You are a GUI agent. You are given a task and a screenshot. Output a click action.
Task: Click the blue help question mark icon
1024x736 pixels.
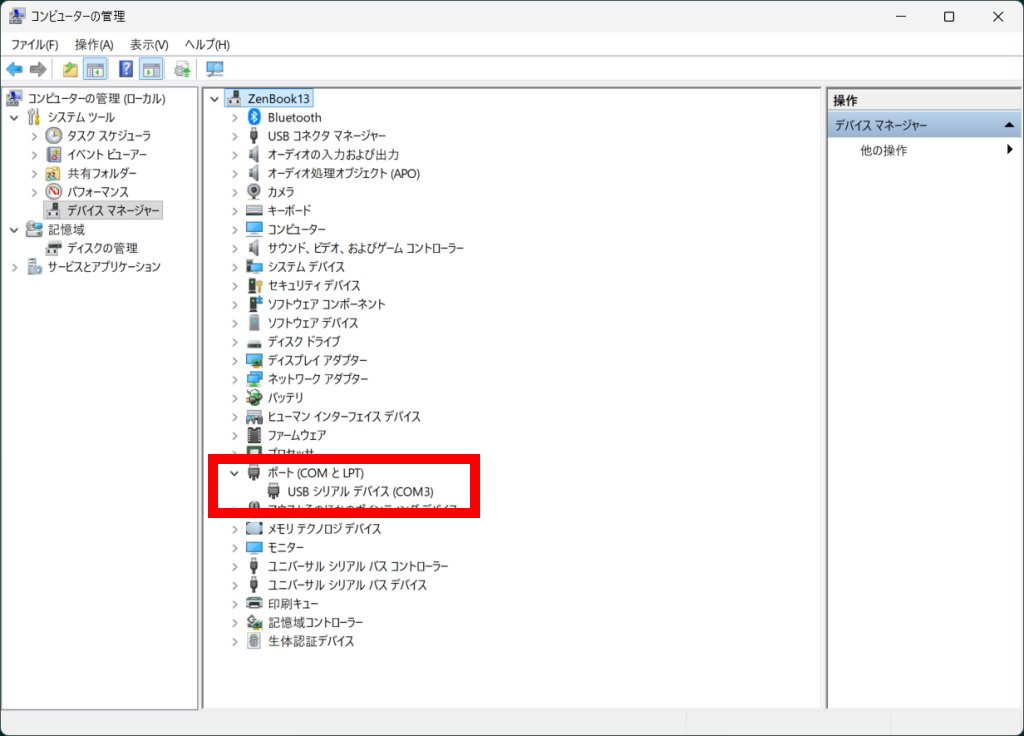(x=126, y=69)
